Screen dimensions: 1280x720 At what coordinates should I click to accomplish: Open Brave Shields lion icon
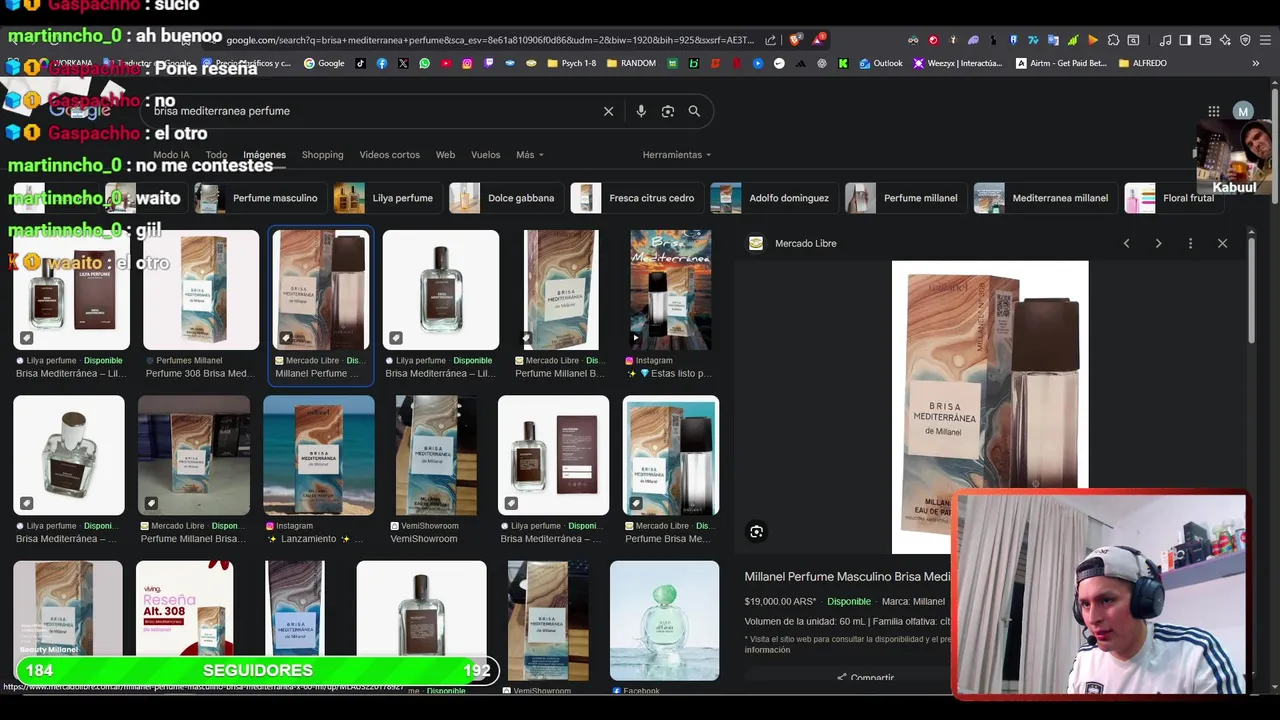coord(795,40)
